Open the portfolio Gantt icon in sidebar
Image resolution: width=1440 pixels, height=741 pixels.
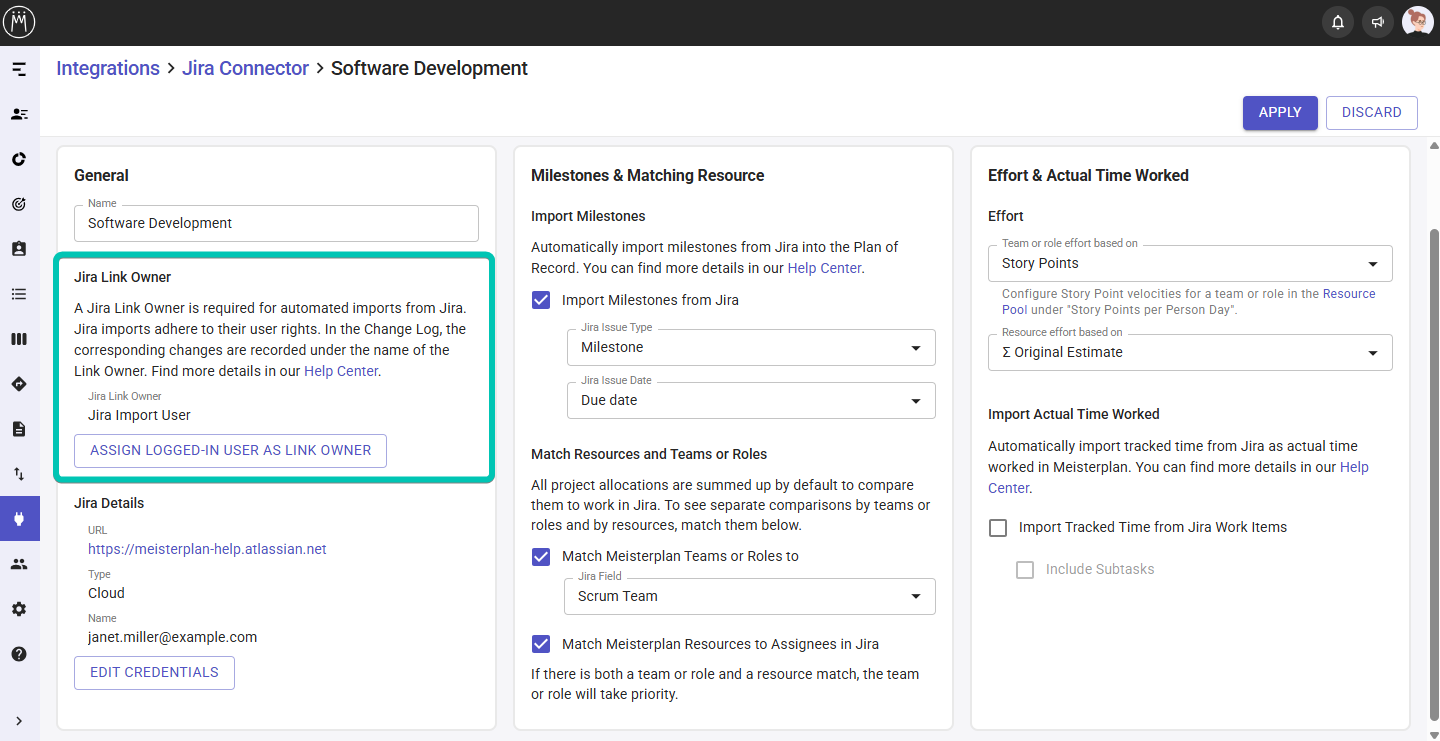pyautogui.click(x=19, y=69)
